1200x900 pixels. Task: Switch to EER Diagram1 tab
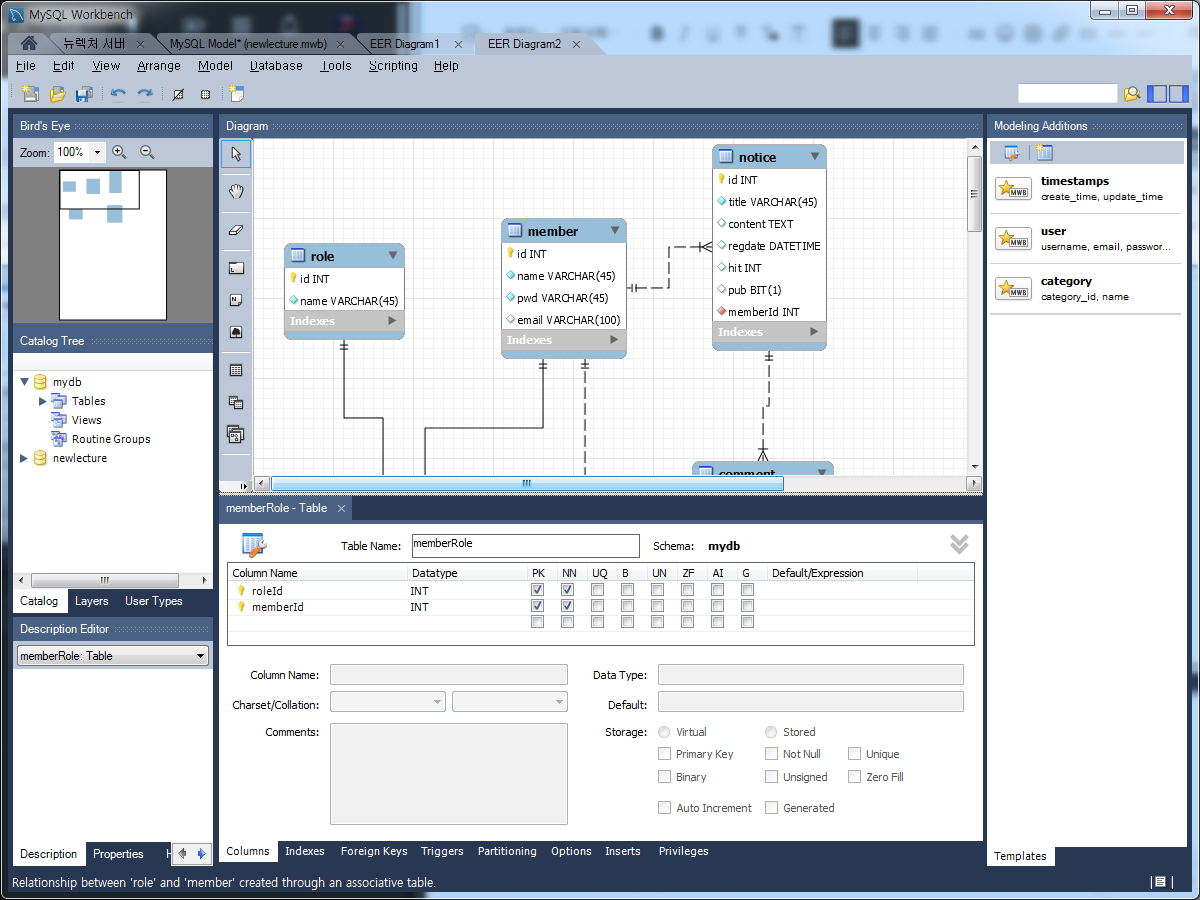pyautogui.click(x=404, y=44)
